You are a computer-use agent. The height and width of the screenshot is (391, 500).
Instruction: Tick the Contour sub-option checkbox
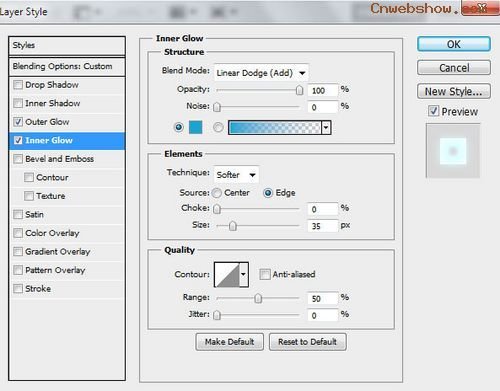pos(29,177)
